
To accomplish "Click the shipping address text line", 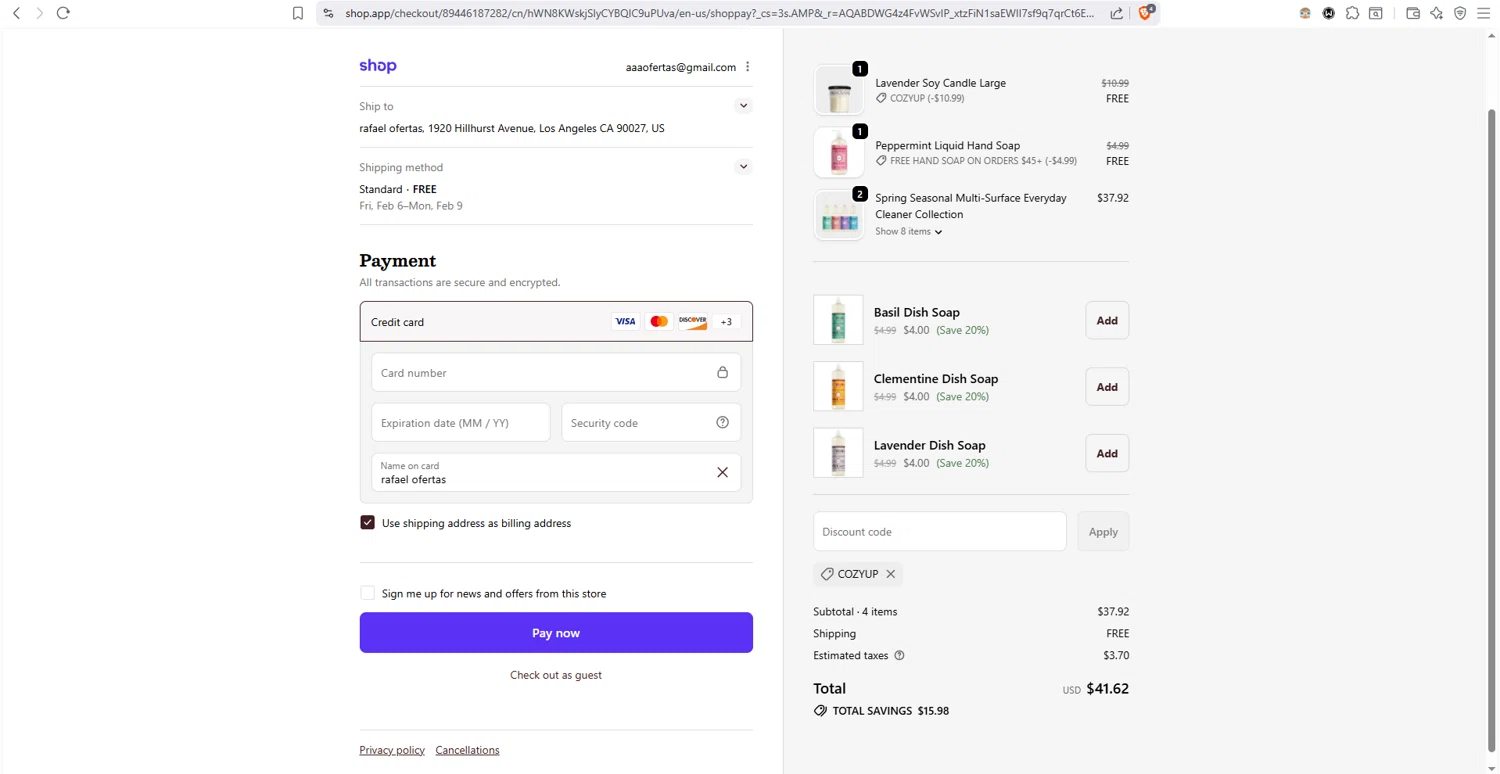I will click(x=512, y=128).
